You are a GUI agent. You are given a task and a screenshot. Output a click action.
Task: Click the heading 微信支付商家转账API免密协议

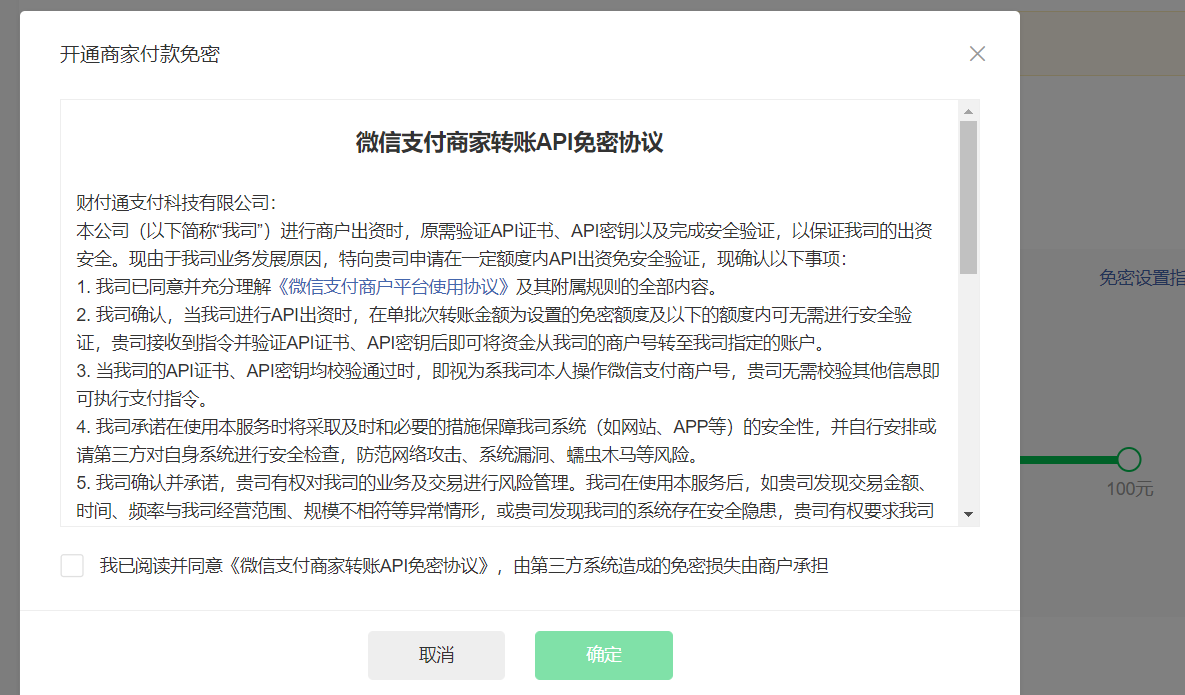pos(509,143)
